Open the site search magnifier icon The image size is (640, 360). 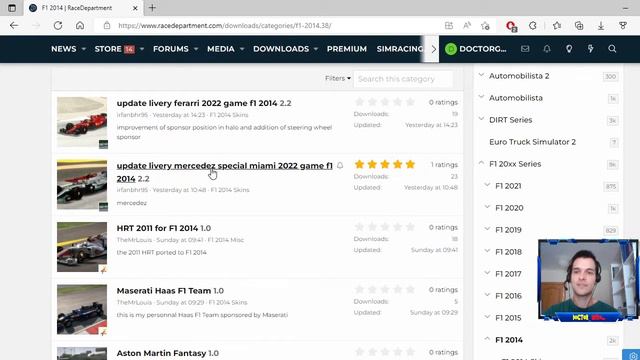pyautogui.click(x=612, y=49)
